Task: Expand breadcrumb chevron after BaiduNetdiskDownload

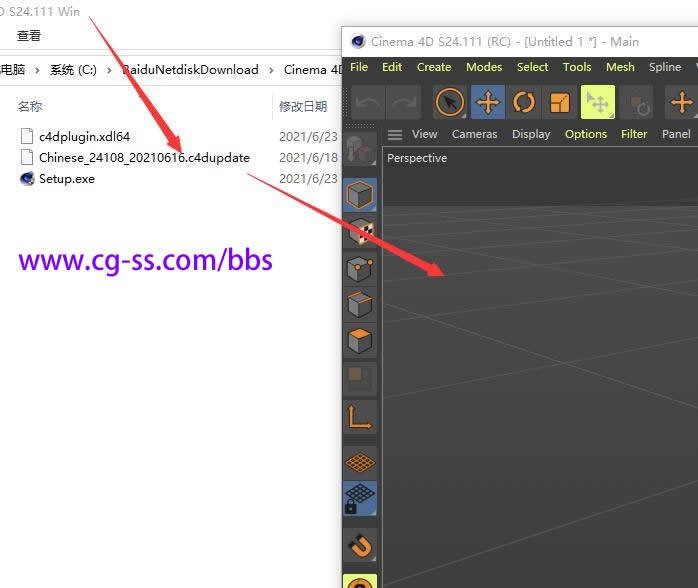Action: [x=271, y=70]
